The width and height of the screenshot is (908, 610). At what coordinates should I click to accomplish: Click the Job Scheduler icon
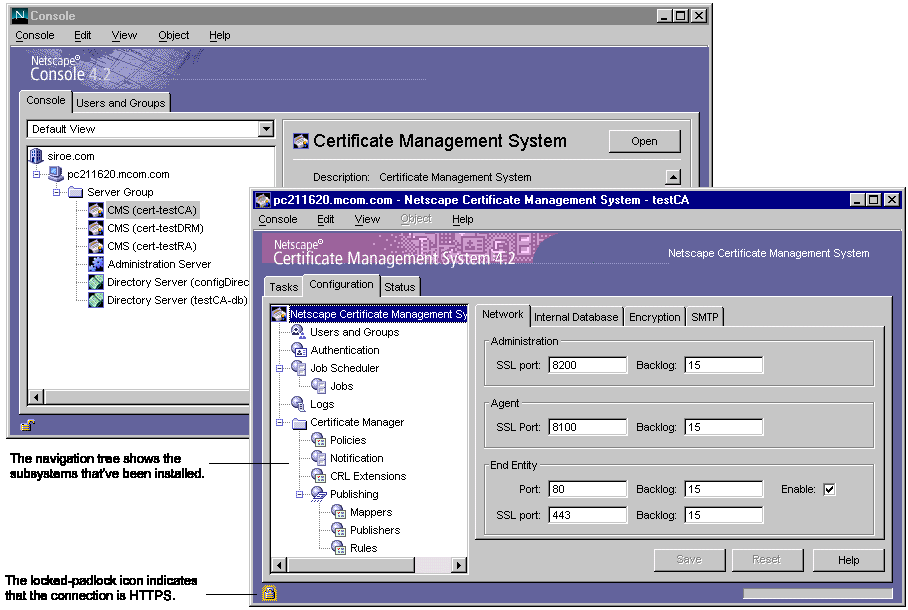pos(299,368)
